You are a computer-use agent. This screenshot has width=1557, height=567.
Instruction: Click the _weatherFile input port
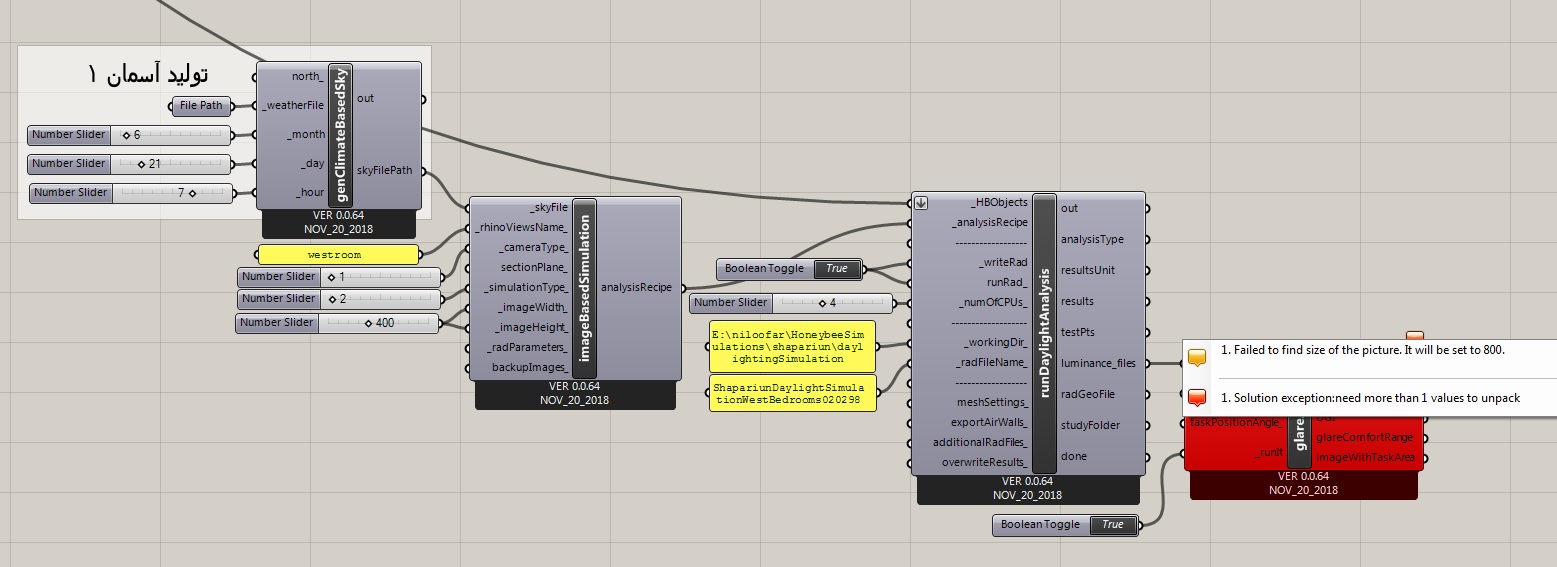pos(293,105)
